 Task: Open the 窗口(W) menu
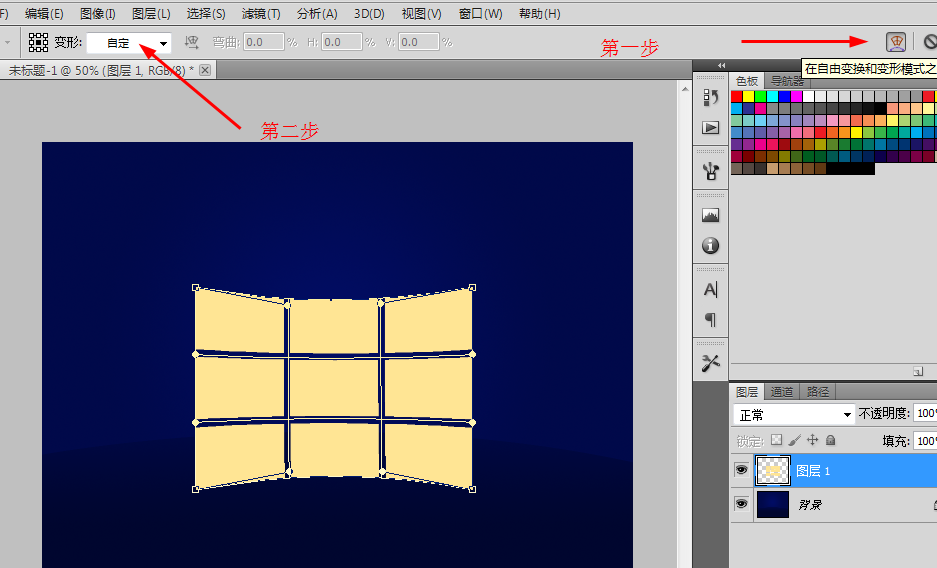(480, 13)
